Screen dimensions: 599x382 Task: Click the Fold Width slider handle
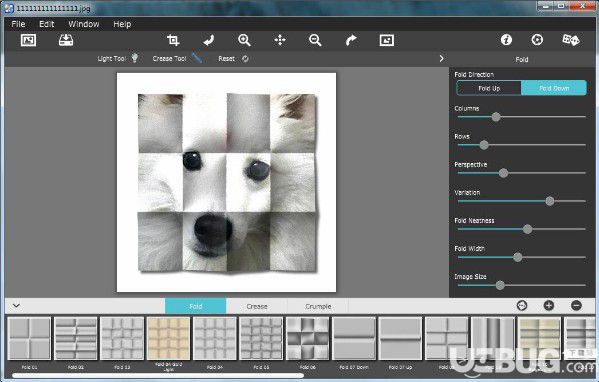click(517, 257)
